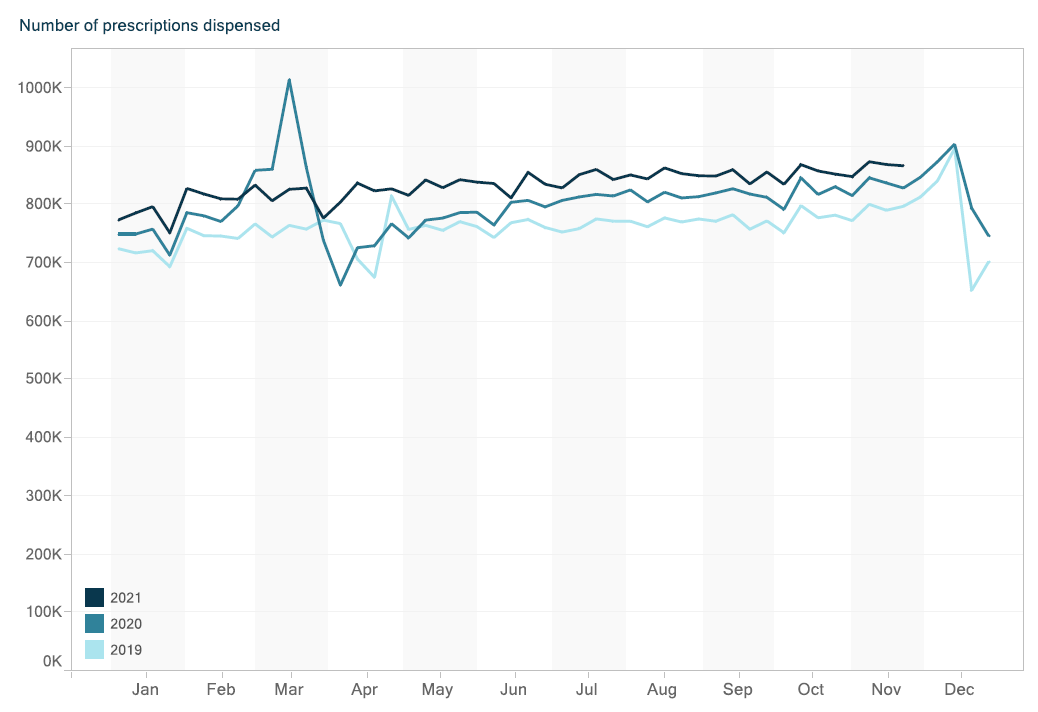Click the Mar label on the x-axis
The height and width of the screenshot is (712, 1038).
pos(290,690)
